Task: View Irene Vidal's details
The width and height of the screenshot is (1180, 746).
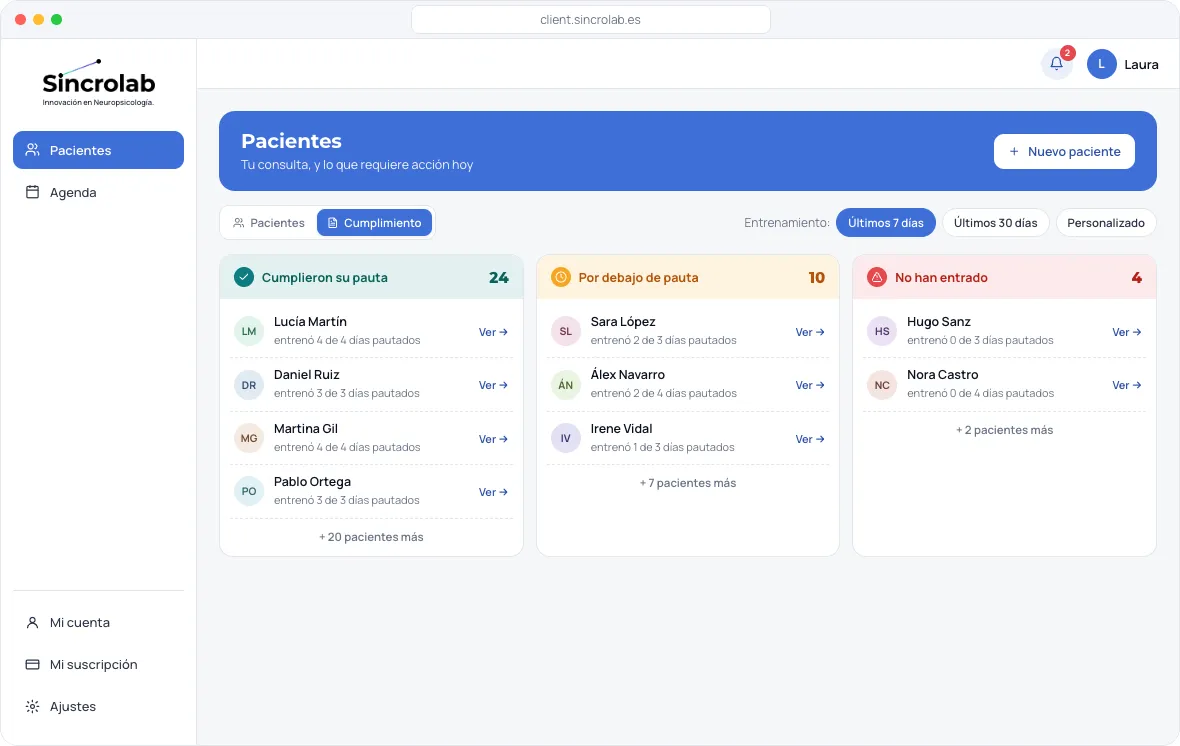Action: point(810,439)
